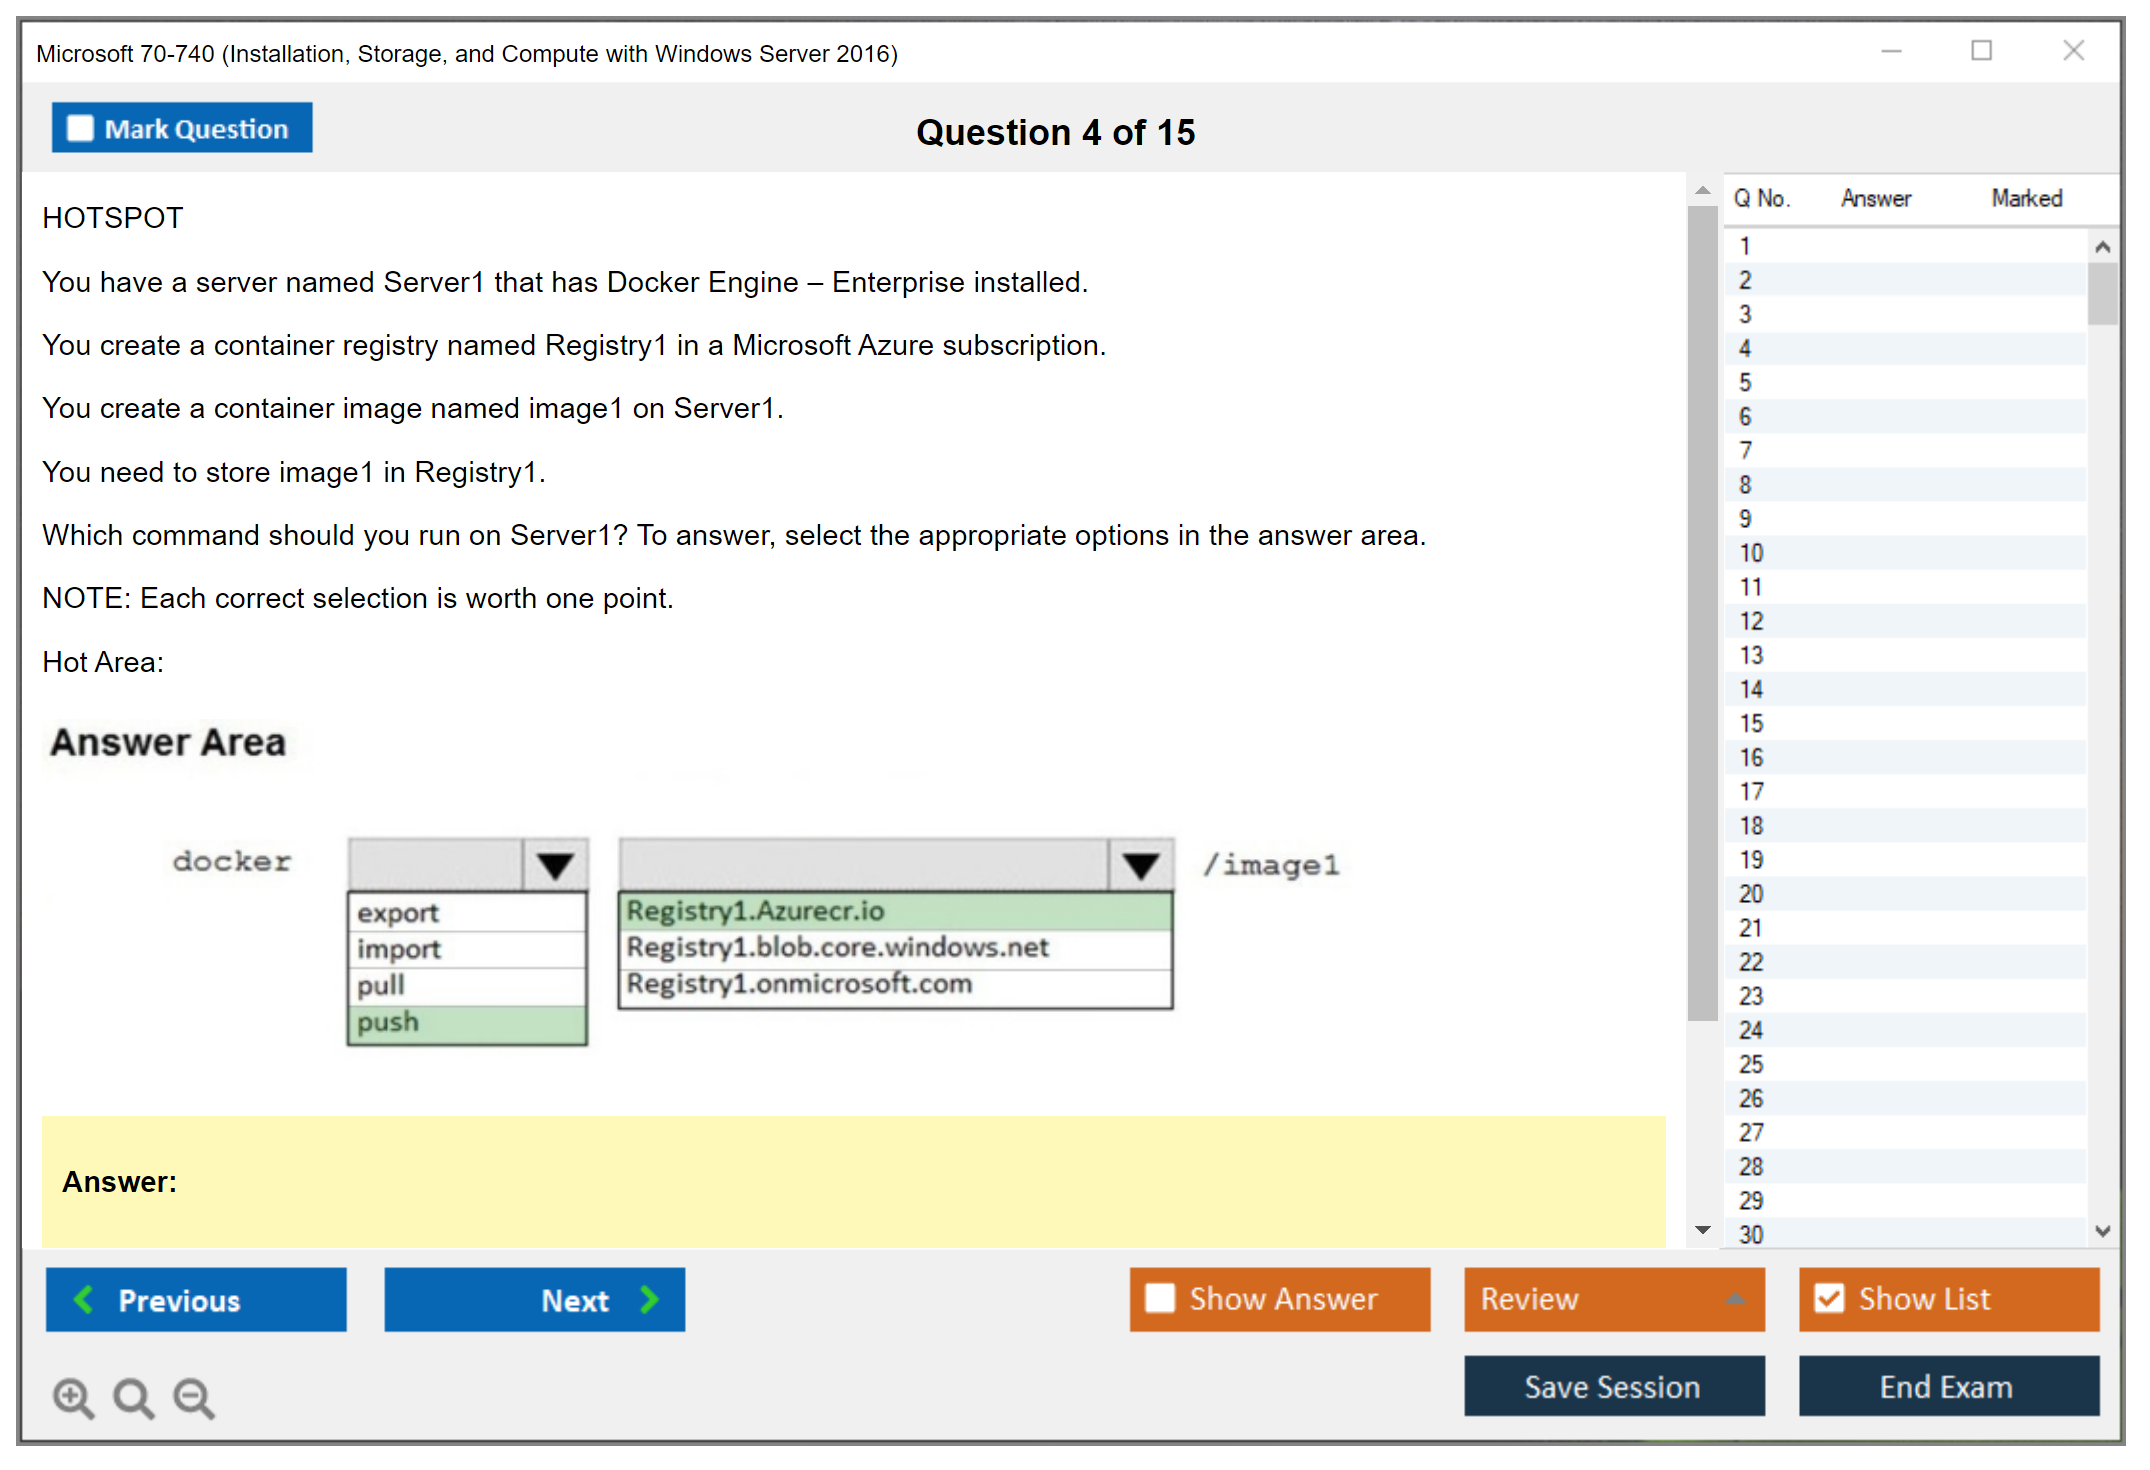Click green right chevron on Next
The width and height of the screenshot is (2150, 1470).
coord(650,1299)
